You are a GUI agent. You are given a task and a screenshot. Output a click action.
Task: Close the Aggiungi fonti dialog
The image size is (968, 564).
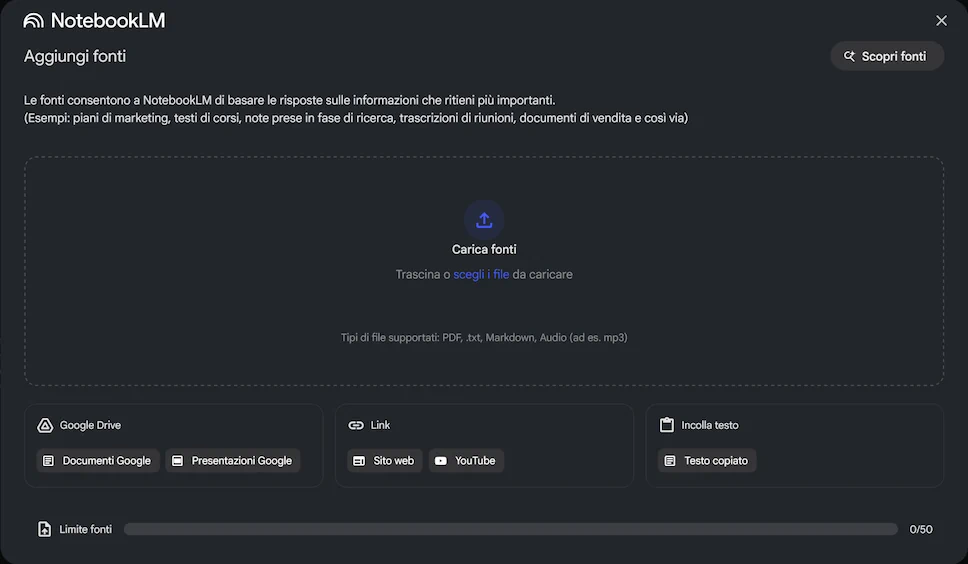[x=941, y=21]
